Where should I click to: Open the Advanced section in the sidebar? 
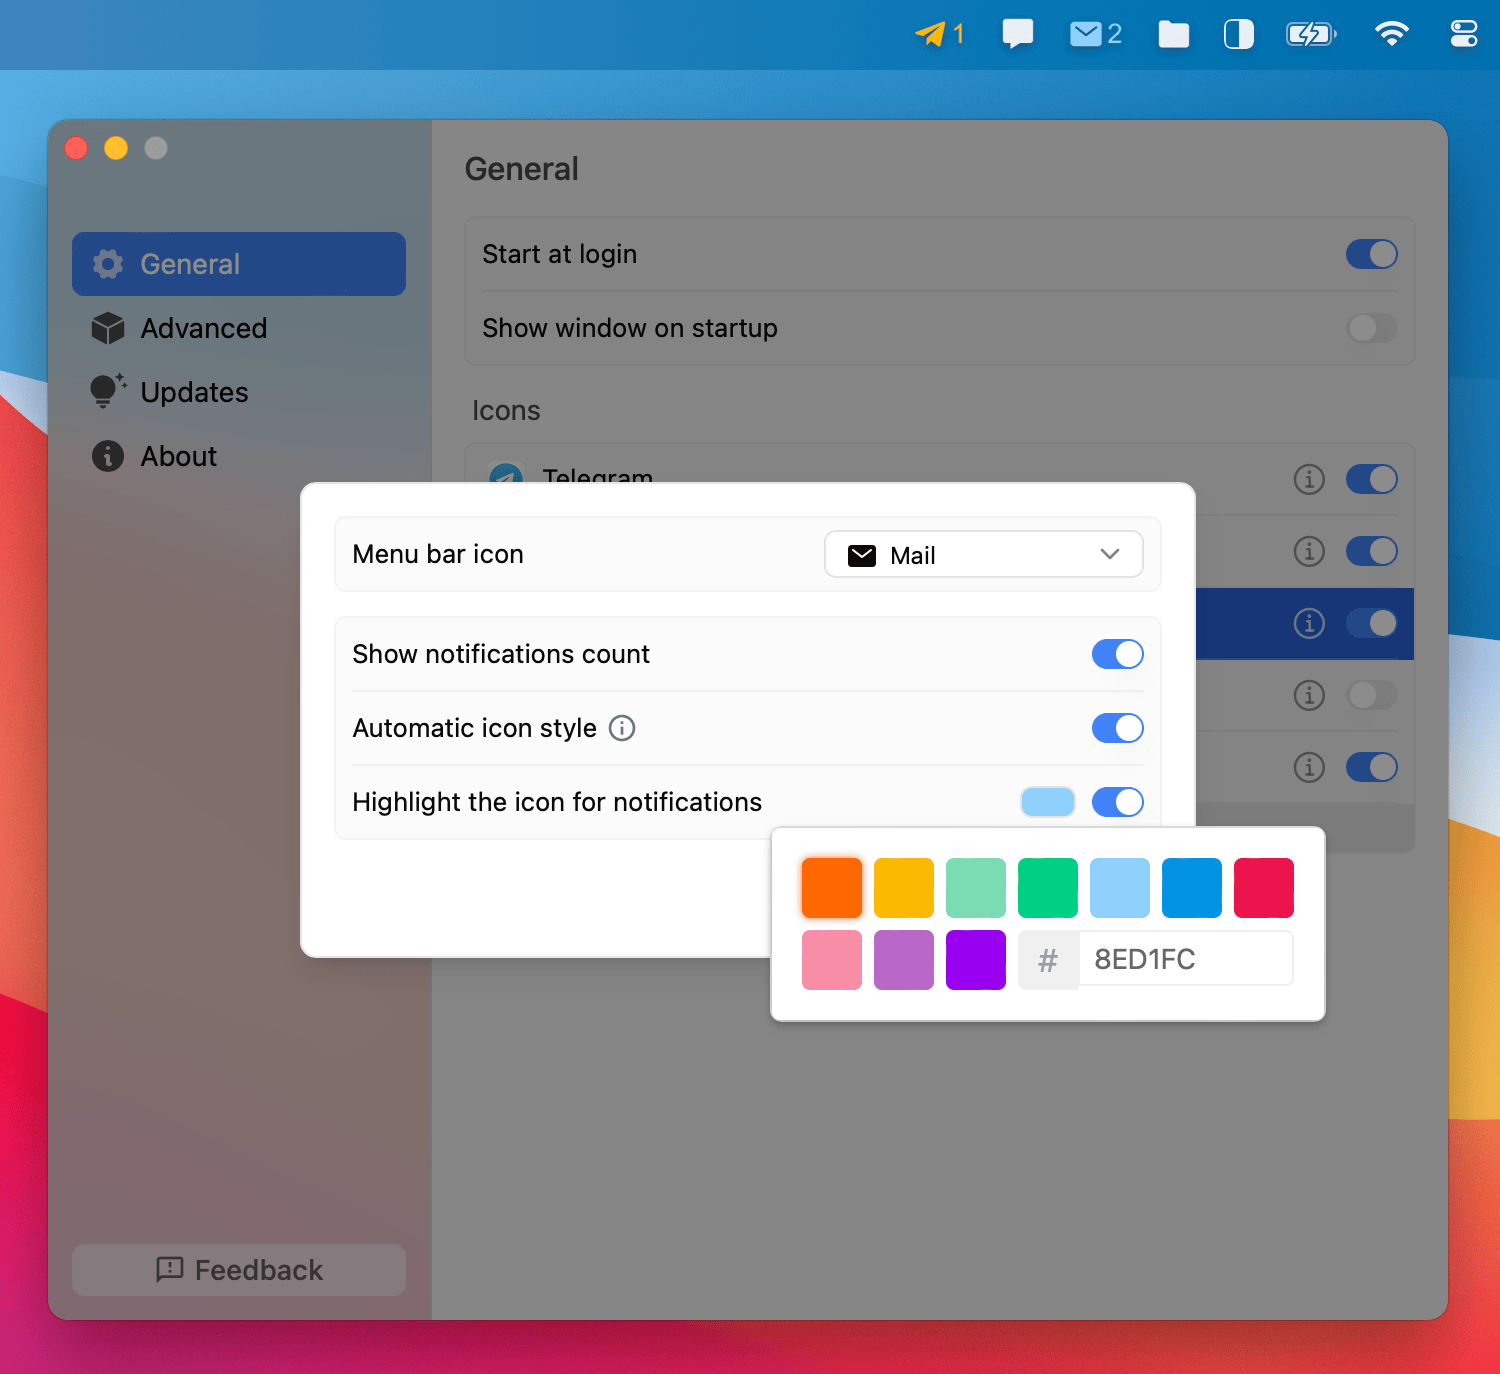239,328
